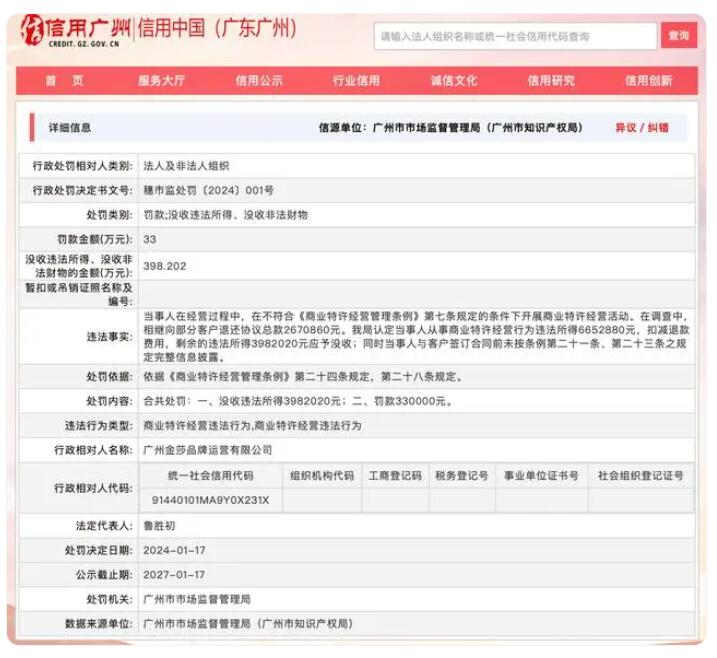Click the 异议 link
Screen dimensions: 717x658
click(626, 128)
